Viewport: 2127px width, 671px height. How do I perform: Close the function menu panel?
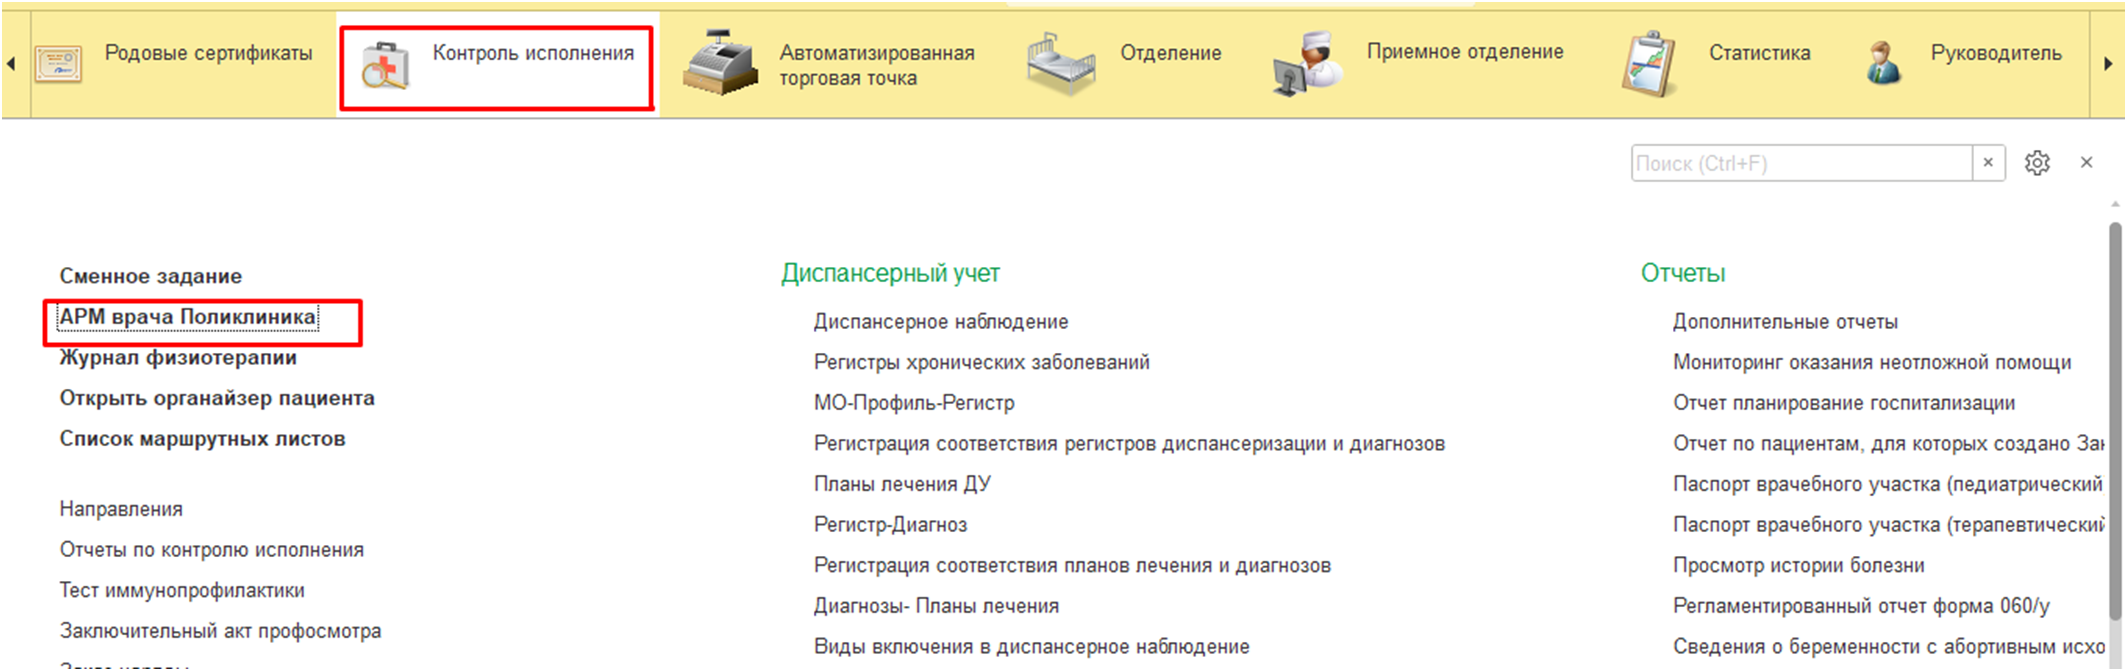[2086, 163]
